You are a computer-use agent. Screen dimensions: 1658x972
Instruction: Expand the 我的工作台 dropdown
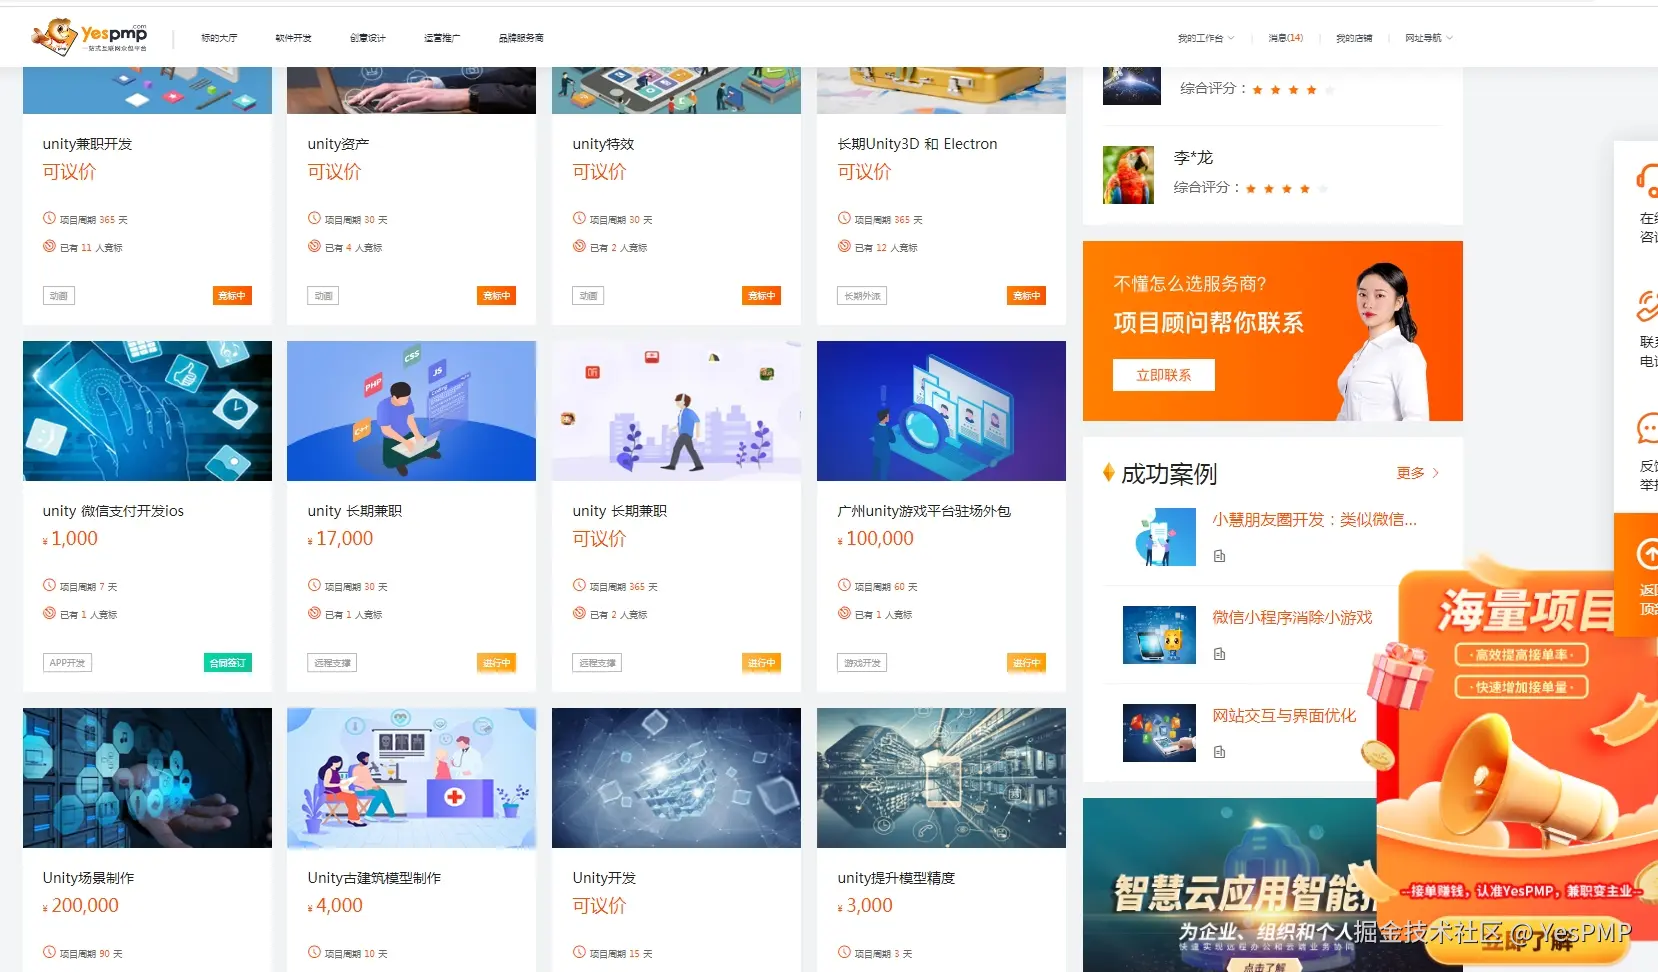pyautogui.click(x=1206, y=38)
